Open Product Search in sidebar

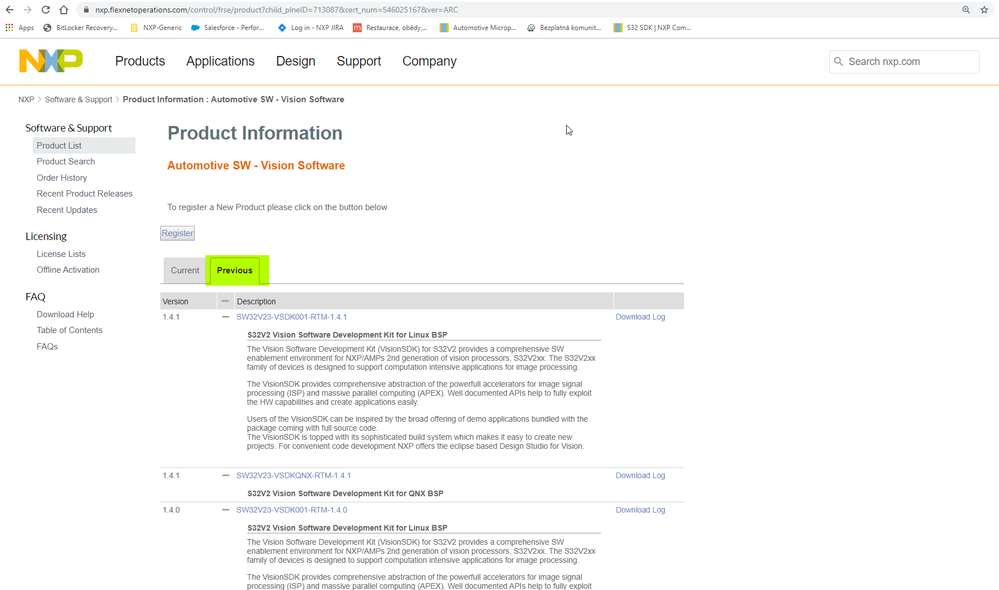tap(66, 161)
